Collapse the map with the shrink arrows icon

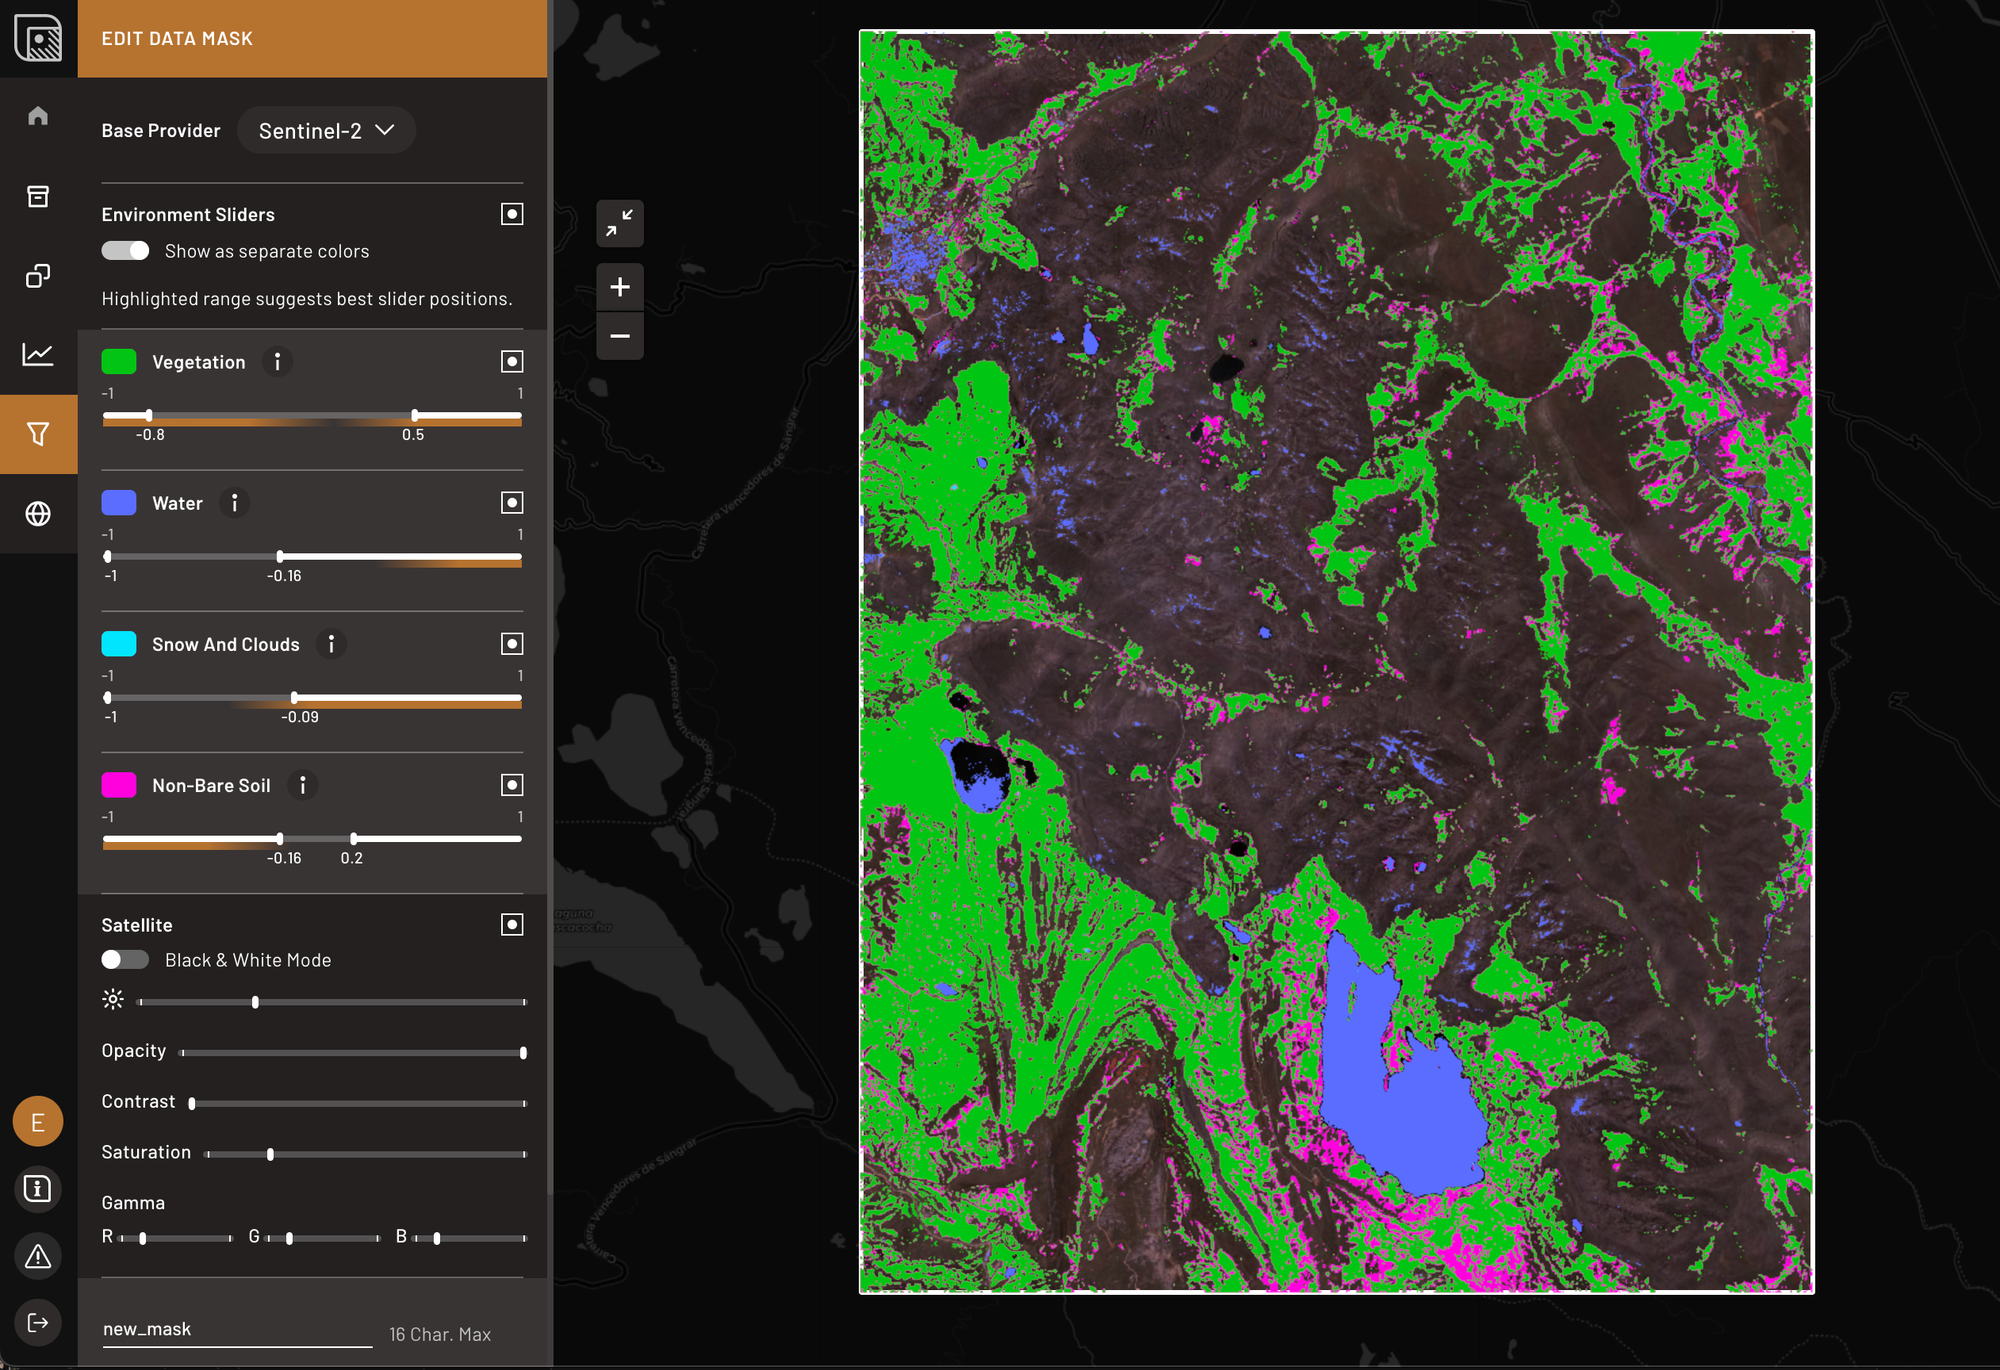click(x=620, y=223)
